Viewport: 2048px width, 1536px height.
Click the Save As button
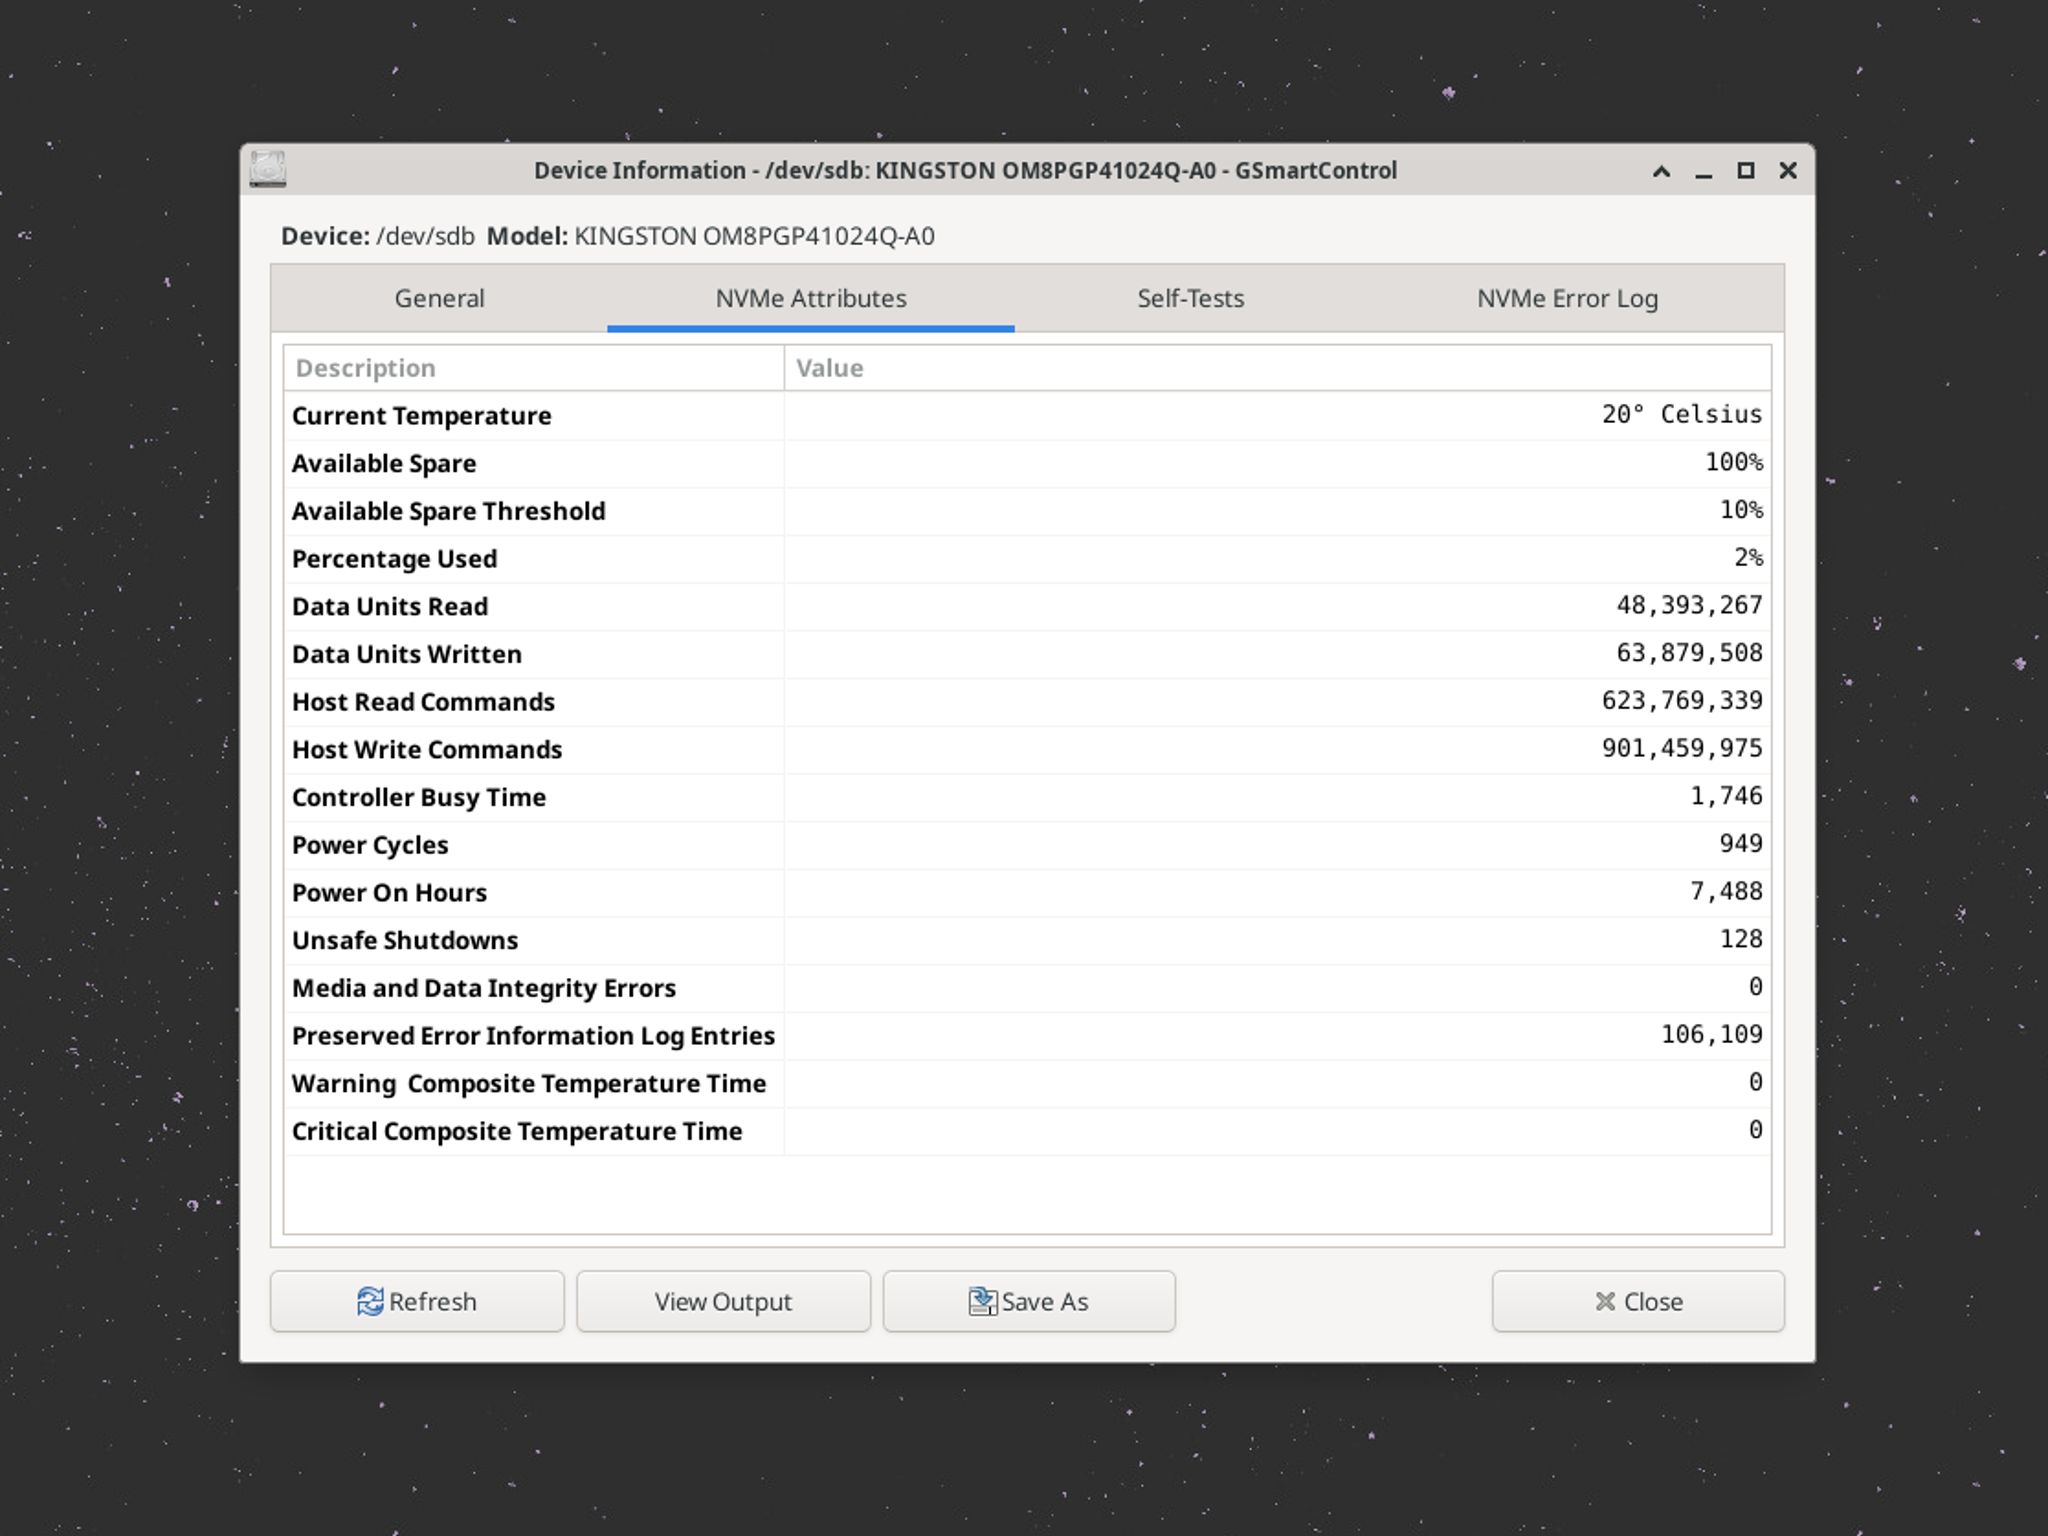[1029, 1301]
